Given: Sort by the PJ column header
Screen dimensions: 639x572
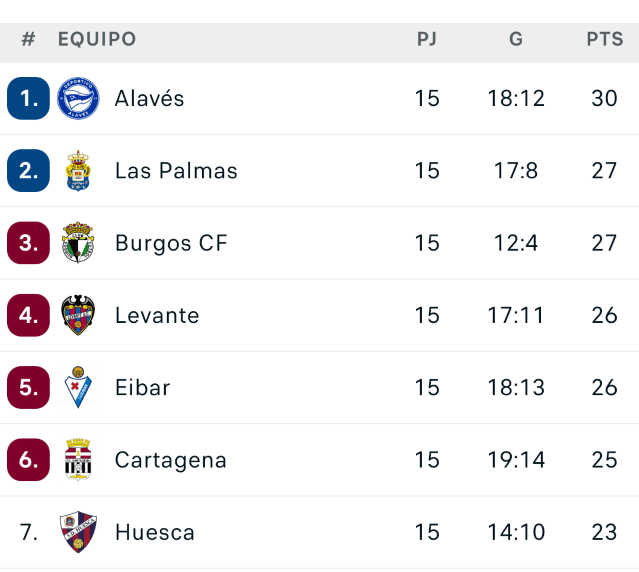Looking at the screenshot, I should (x=427, y=40).
